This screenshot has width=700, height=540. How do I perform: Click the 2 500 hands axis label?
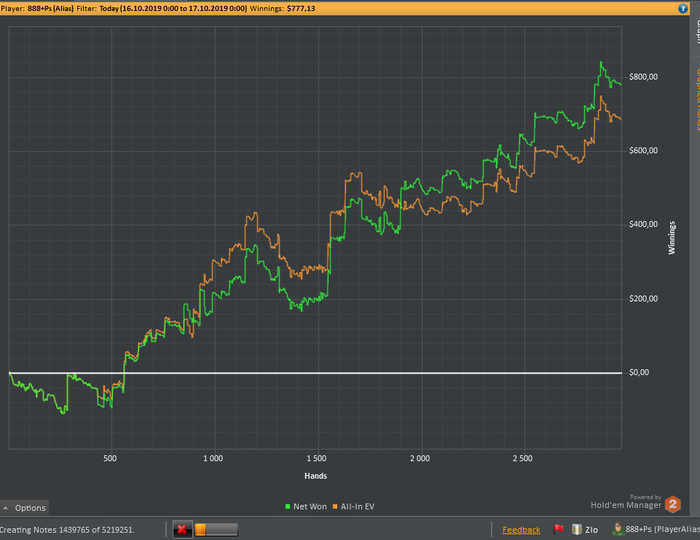pyautogui.click(x=523, y=458)
